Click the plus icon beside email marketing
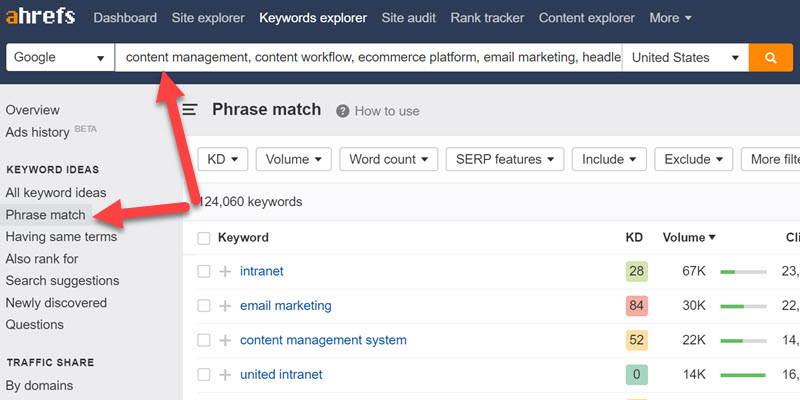800x400 pixels. click(225, 306)
